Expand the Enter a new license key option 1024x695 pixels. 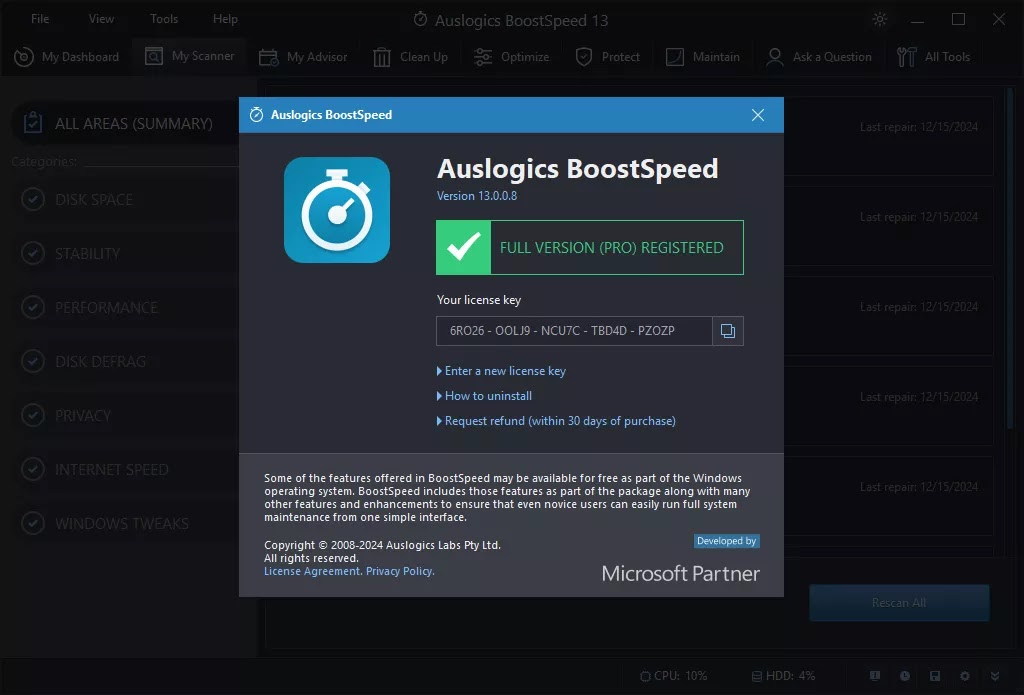(x=505, y=371)
